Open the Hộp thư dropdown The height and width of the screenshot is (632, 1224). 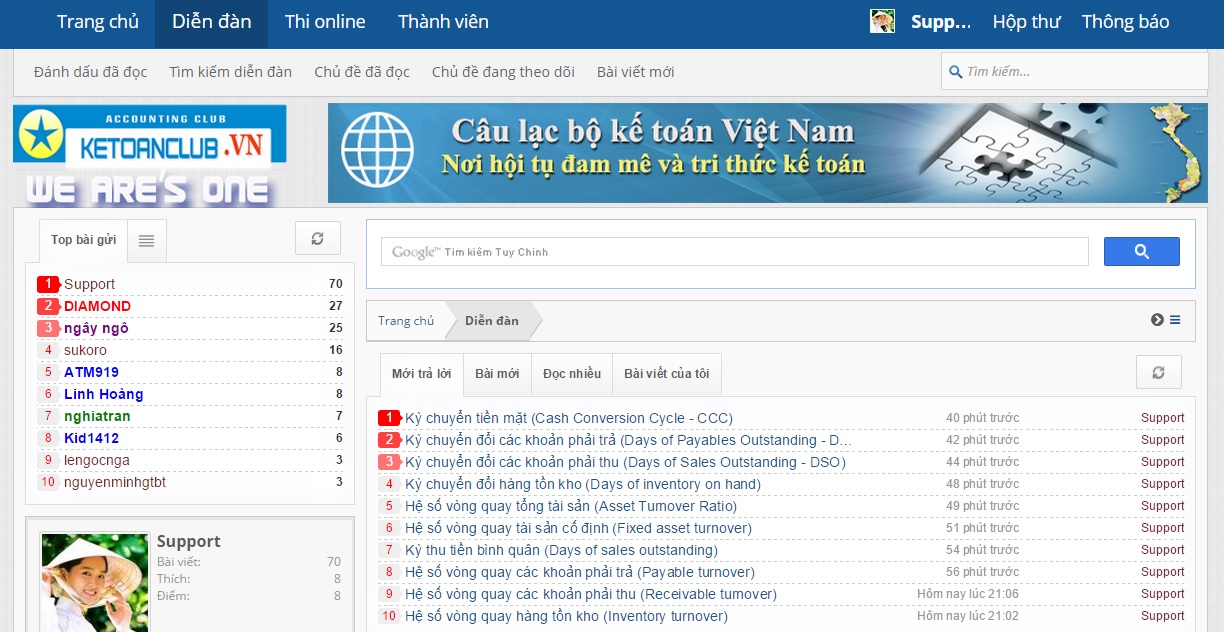point(1026,22)
